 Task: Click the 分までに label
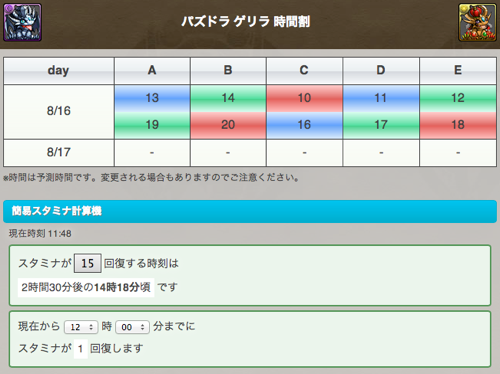(174, 326)
